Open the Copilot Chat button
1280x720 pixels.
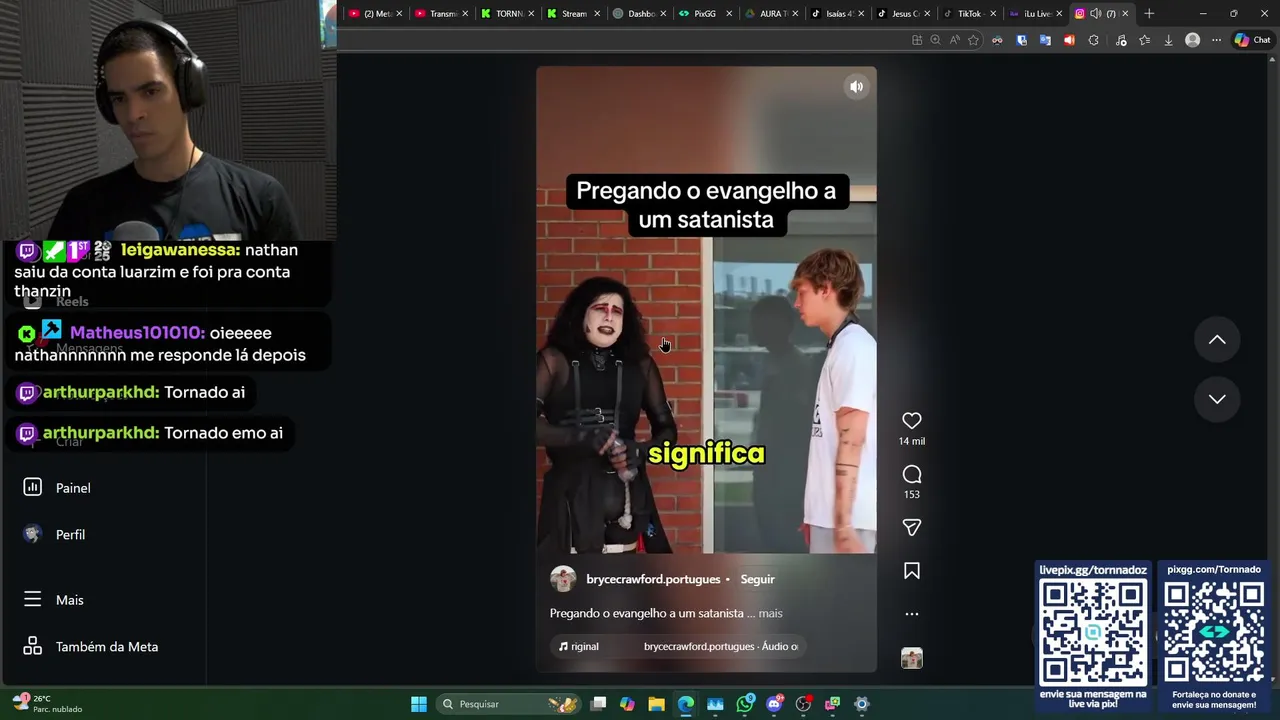click(x=1252, y=40)
